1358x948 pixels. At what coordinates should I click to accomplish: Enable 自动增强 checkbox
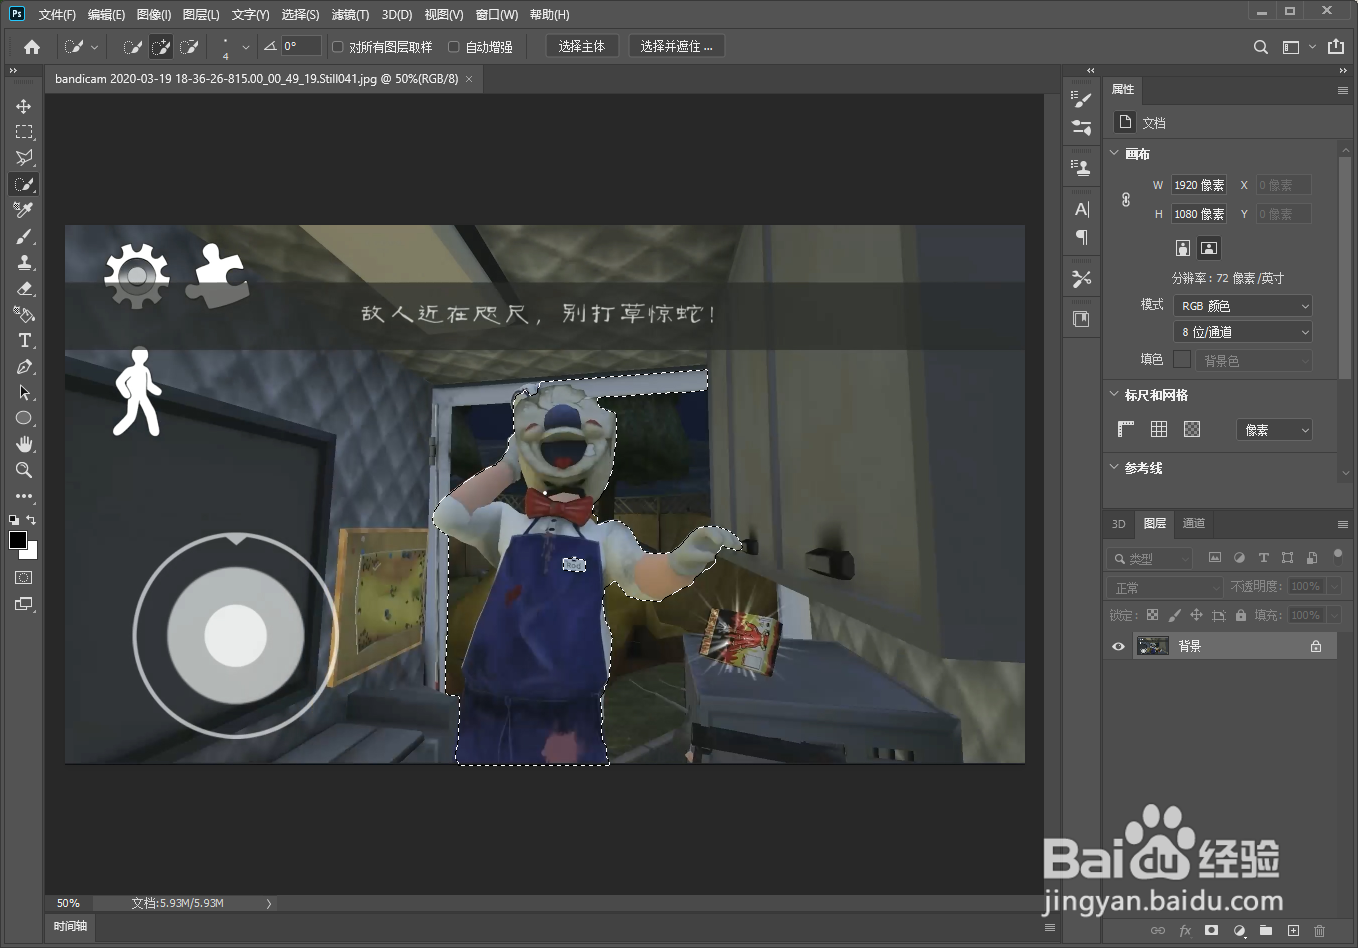(454, 47)
